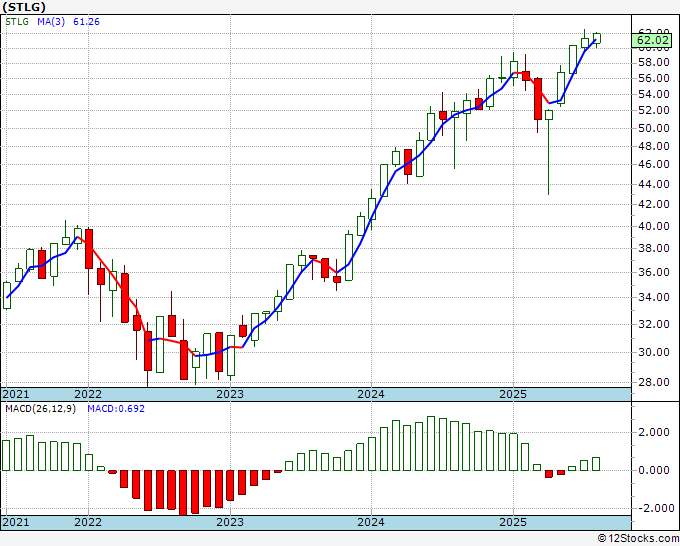Pick 2022 on the MACD panel time axis
Viewport: 680px width, 546px height.
tap(88, 522)
